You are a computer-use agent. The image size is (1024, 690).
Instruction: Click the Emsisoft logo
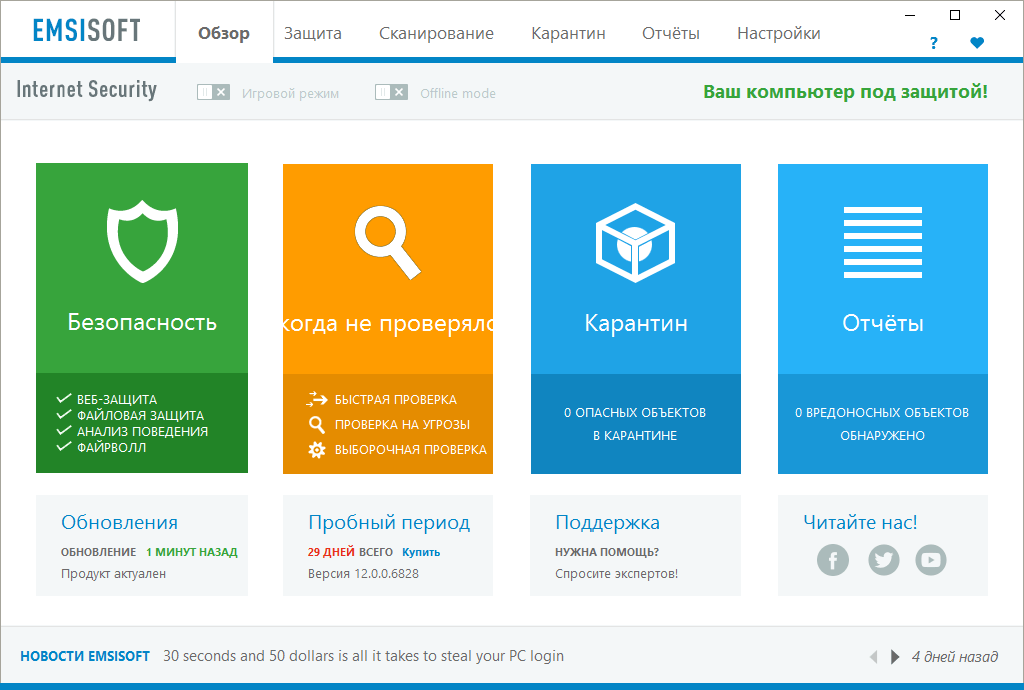point(87,30)
